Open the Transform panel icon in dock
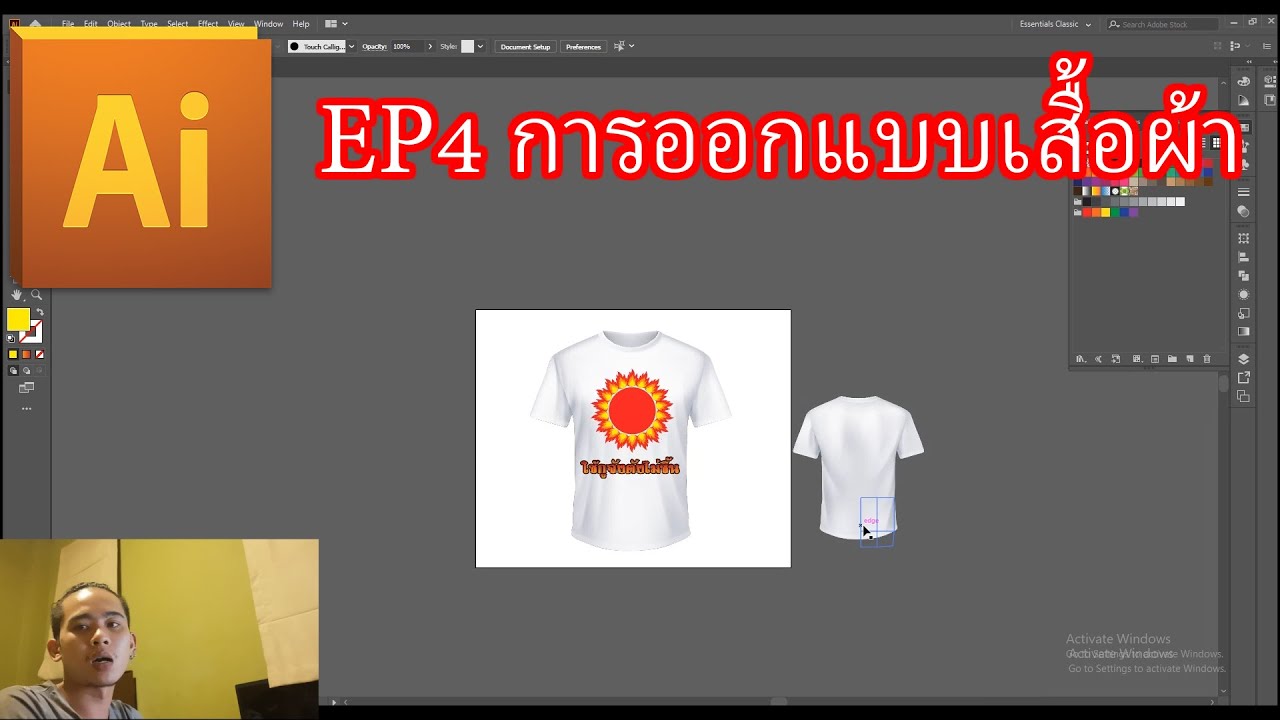 click(x=1244, y=239)
